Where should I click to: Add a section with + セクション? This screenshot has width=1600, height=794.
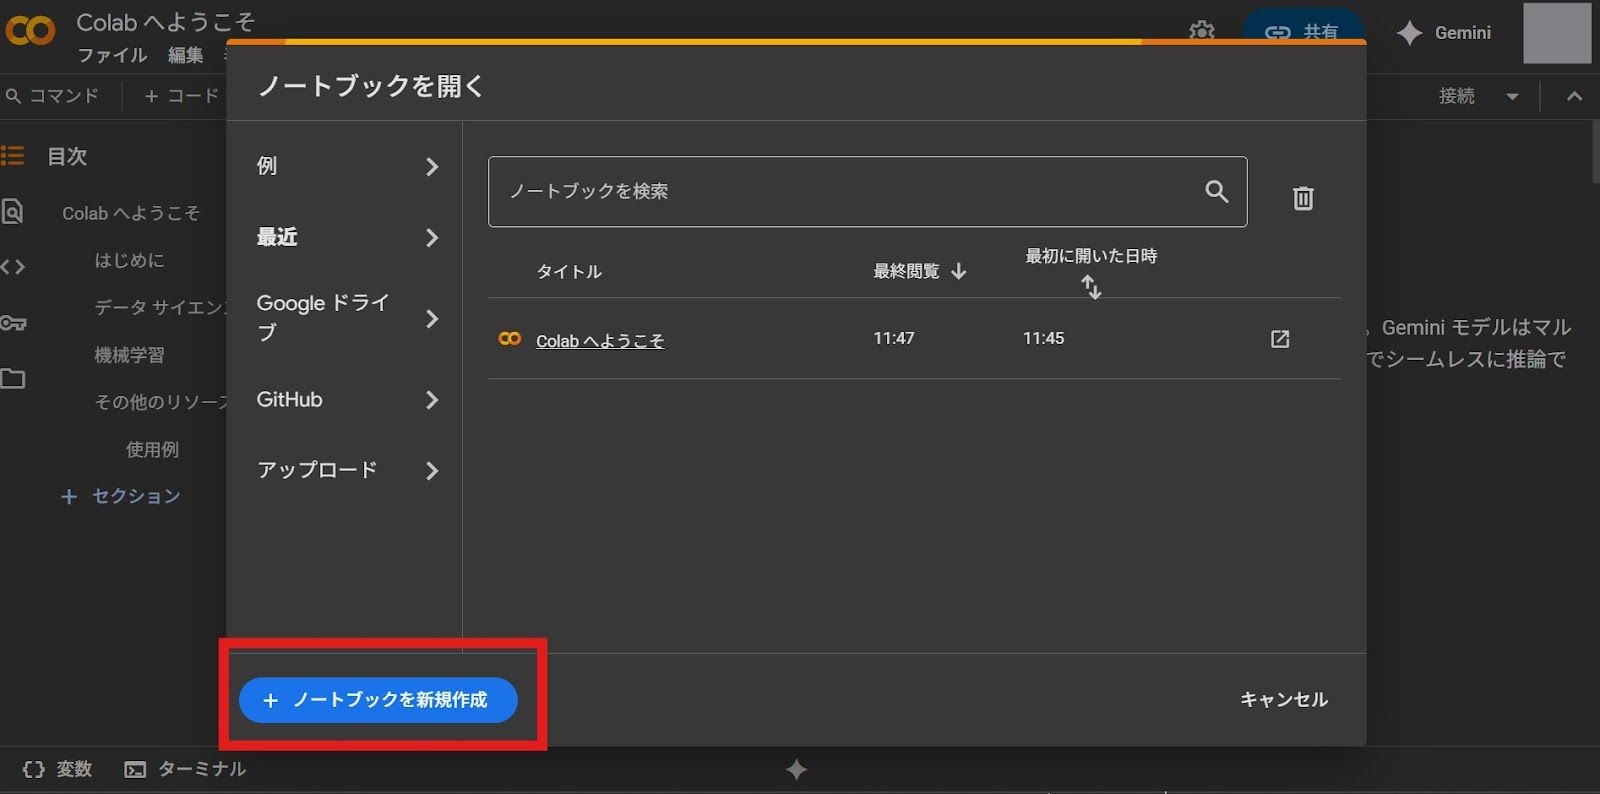click(121, 496)
